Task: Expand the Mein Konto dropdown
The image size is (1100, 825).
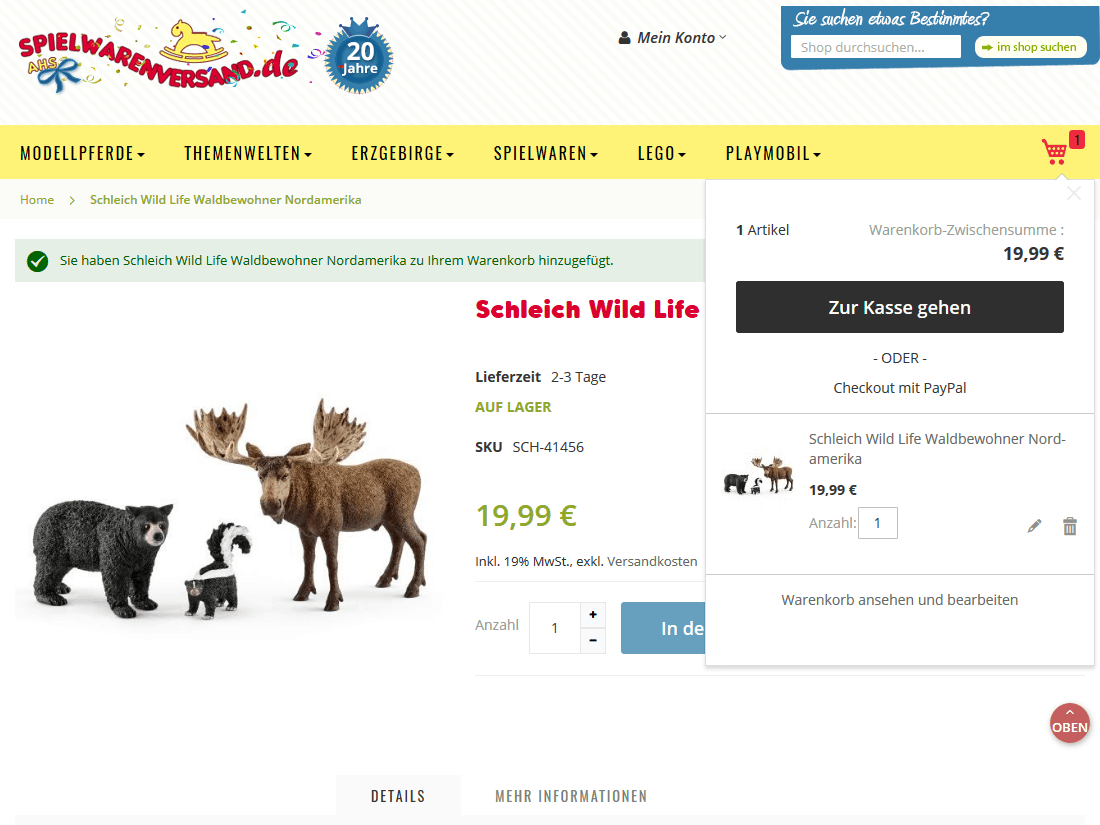Action: click(672, 38)
